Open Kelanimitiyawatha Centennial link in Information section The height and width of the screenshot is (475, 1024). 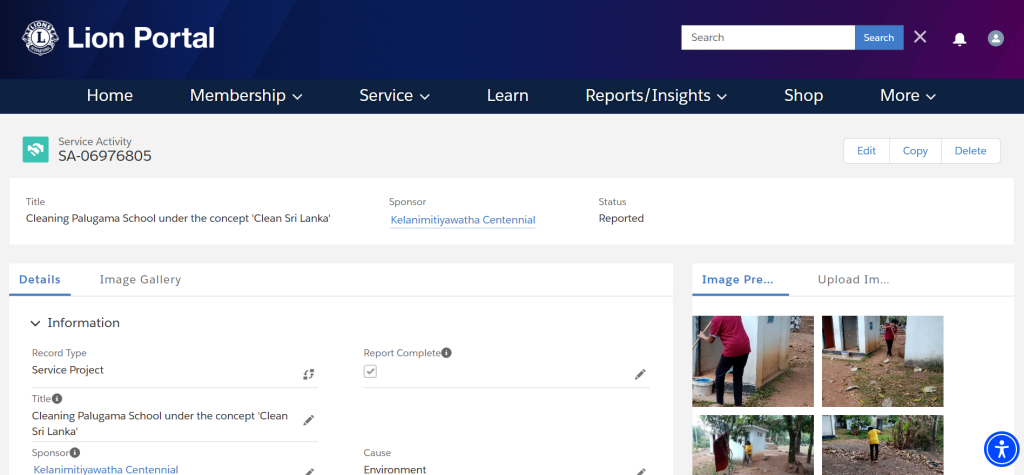(x=106, y=469)
